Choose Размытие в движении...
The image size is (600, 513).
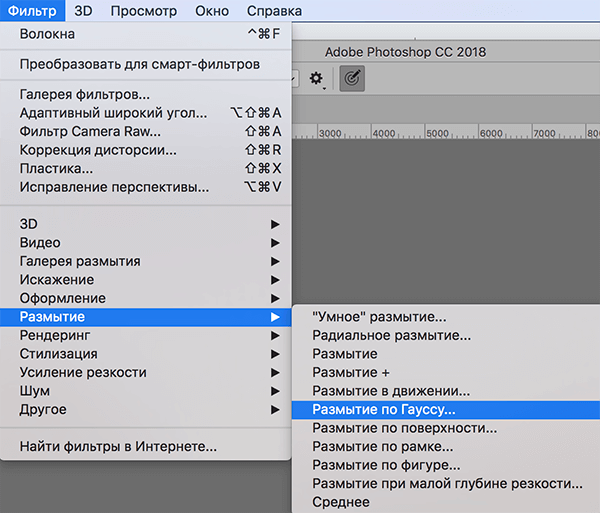446,391
